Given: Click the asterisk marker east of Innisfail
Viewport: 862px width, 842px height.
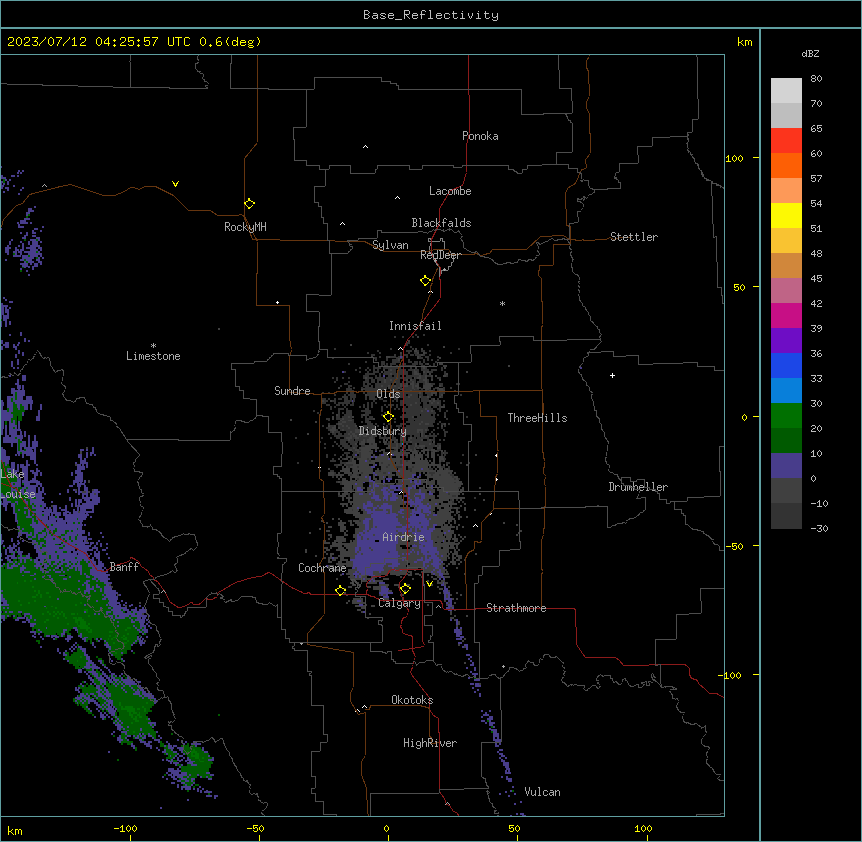Looking at the screenshot, I should point(502,303).
